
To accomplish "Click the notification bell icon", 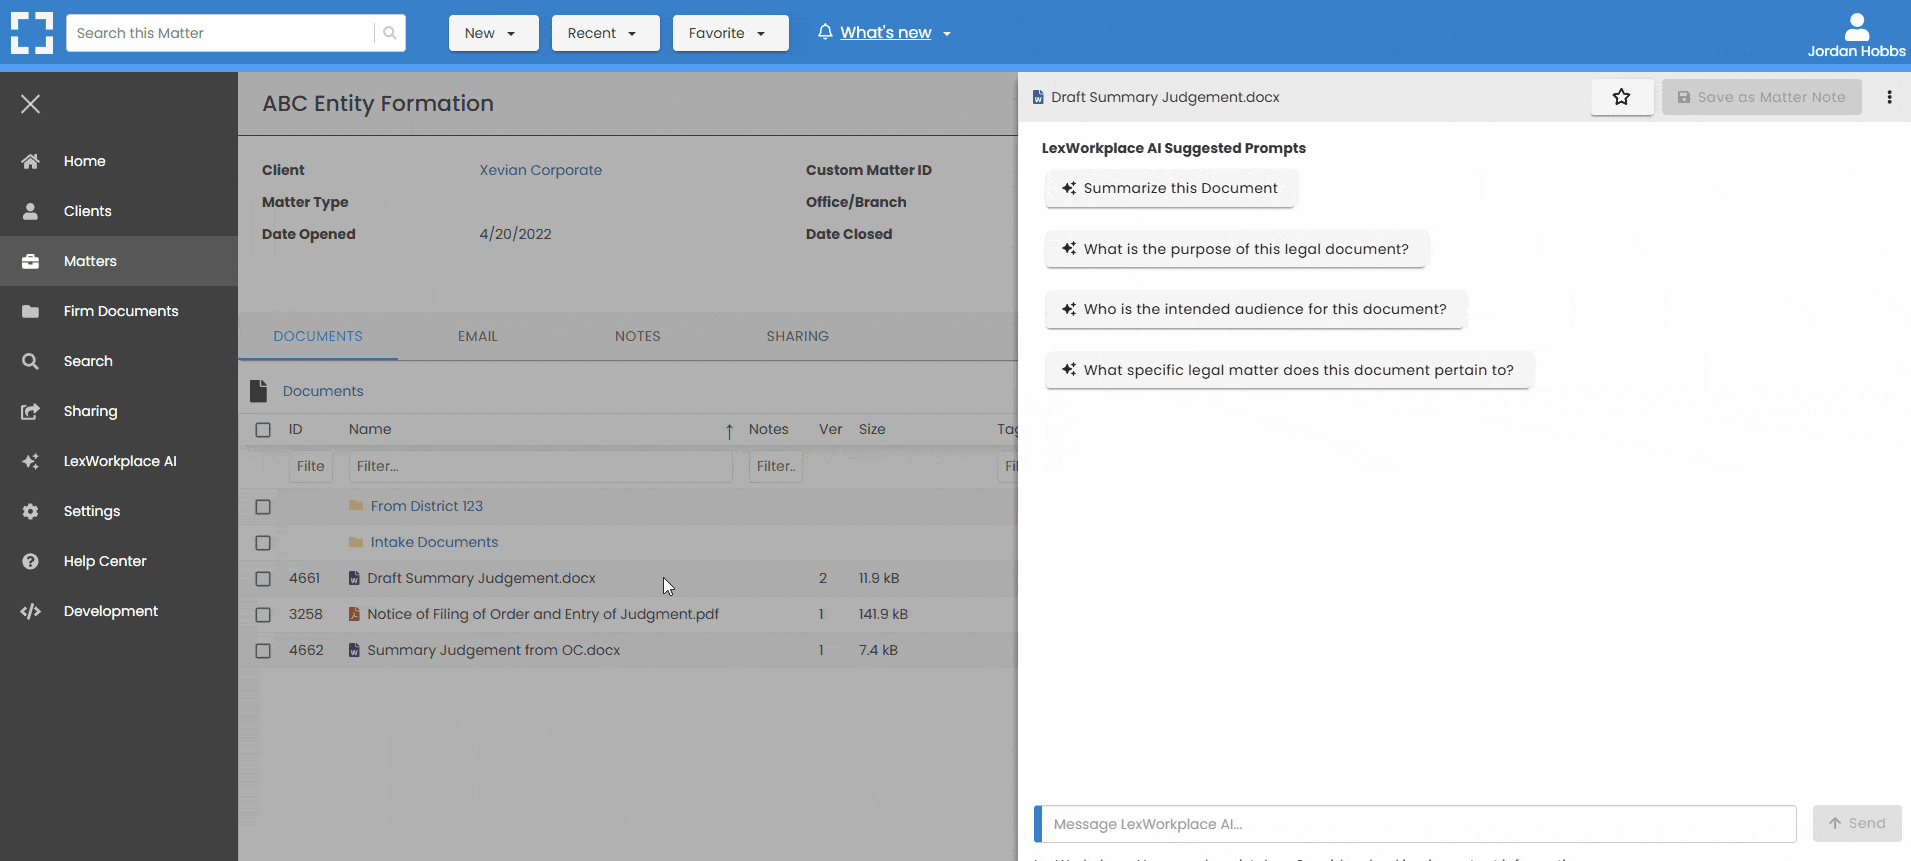I will (x=825, y=32).
